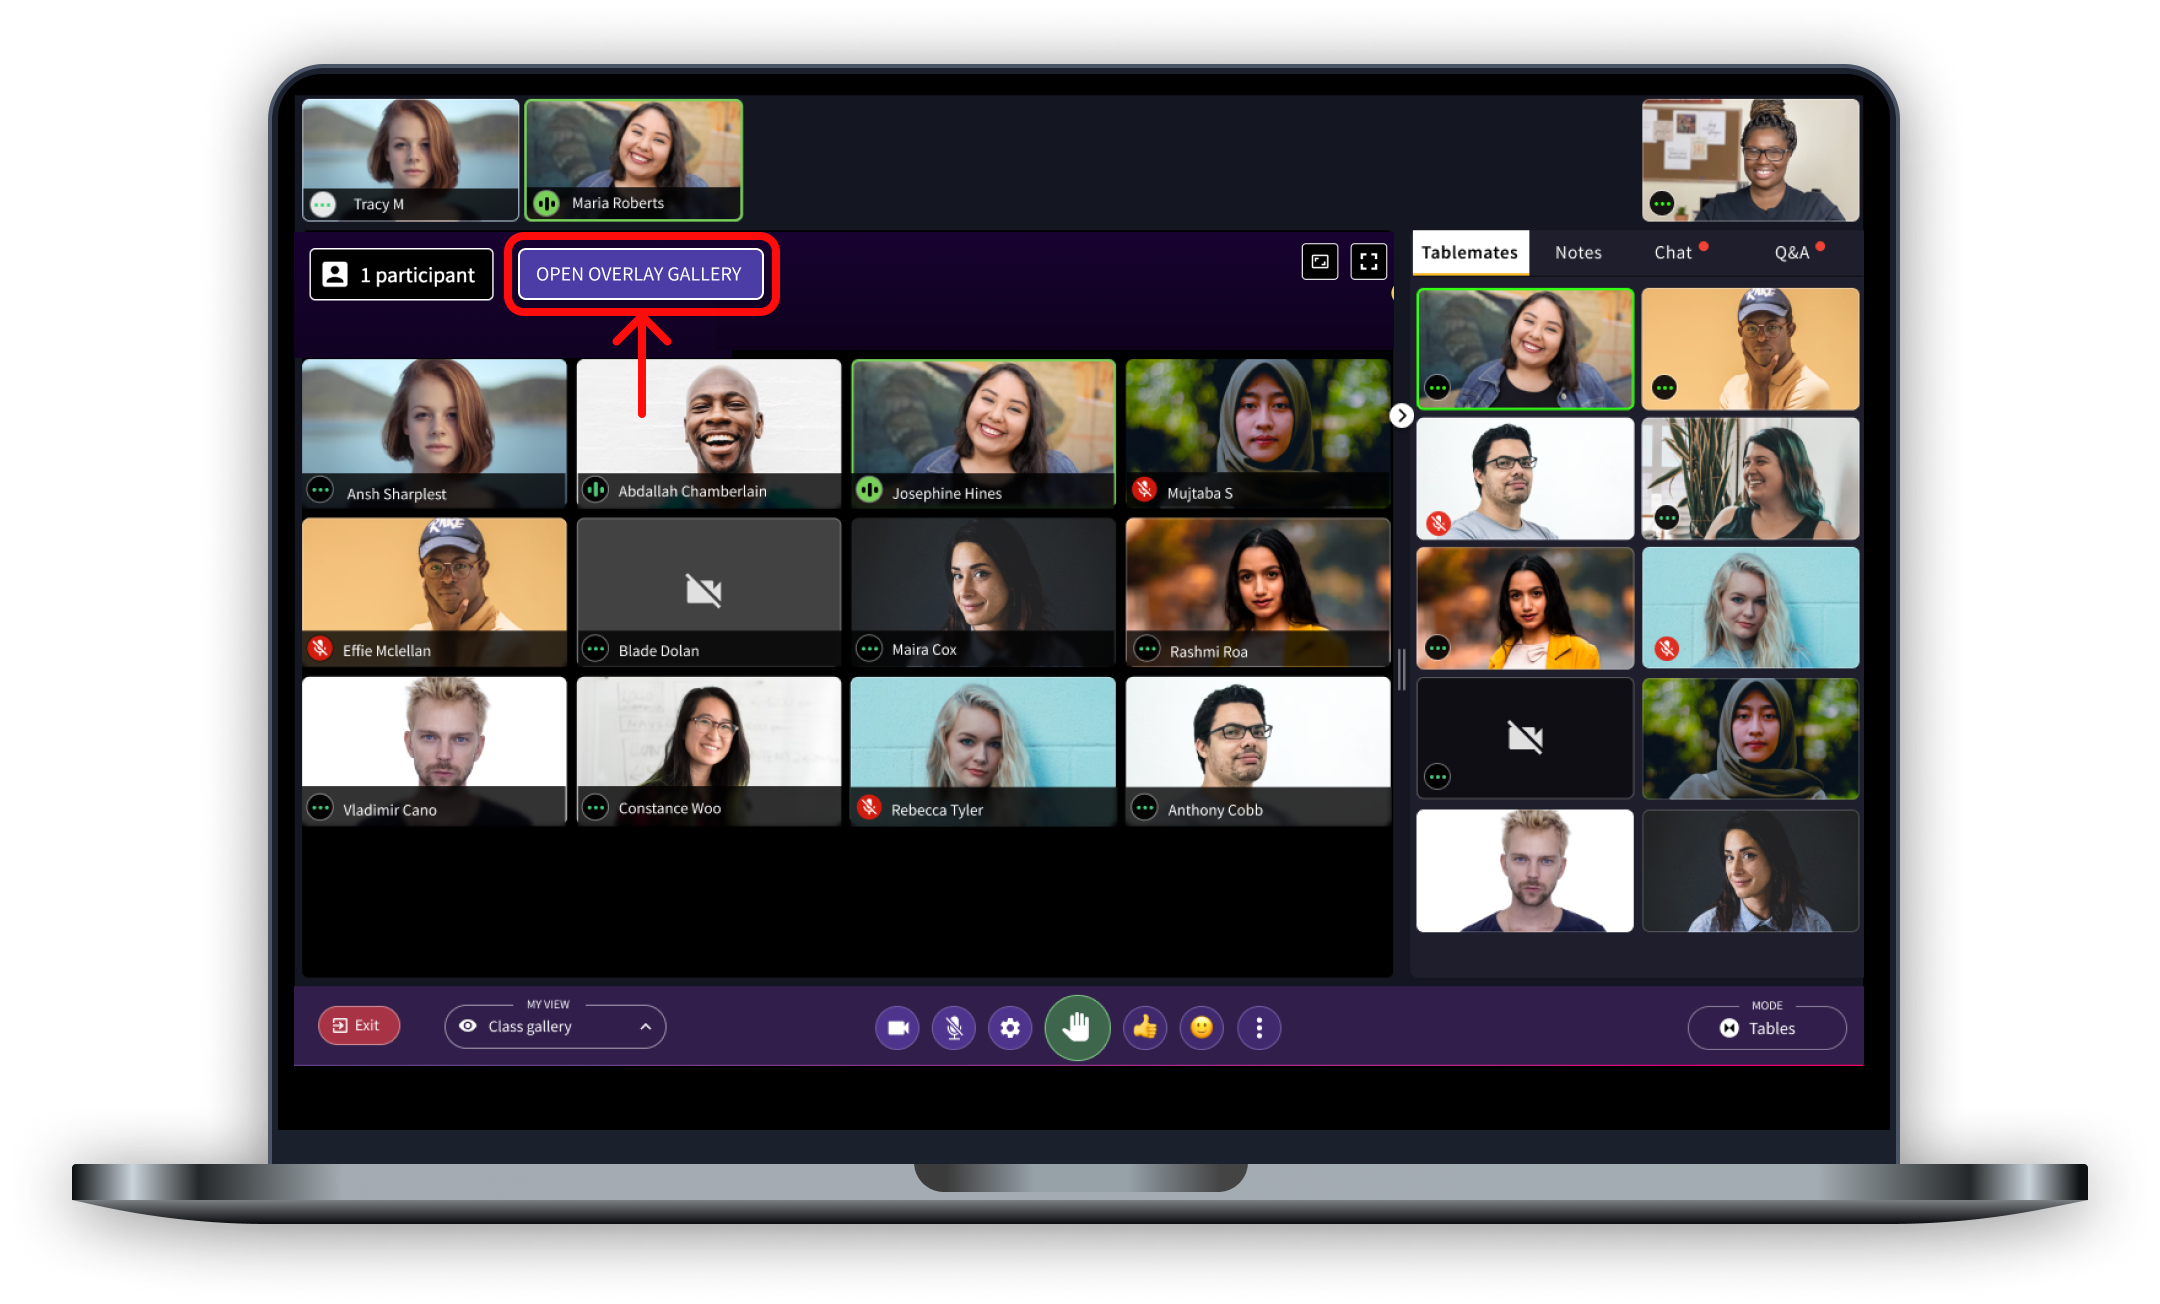2160x1304 pixels.
Task: Toggle the camera button in bottom toolbar
Action: (897, 1028)
